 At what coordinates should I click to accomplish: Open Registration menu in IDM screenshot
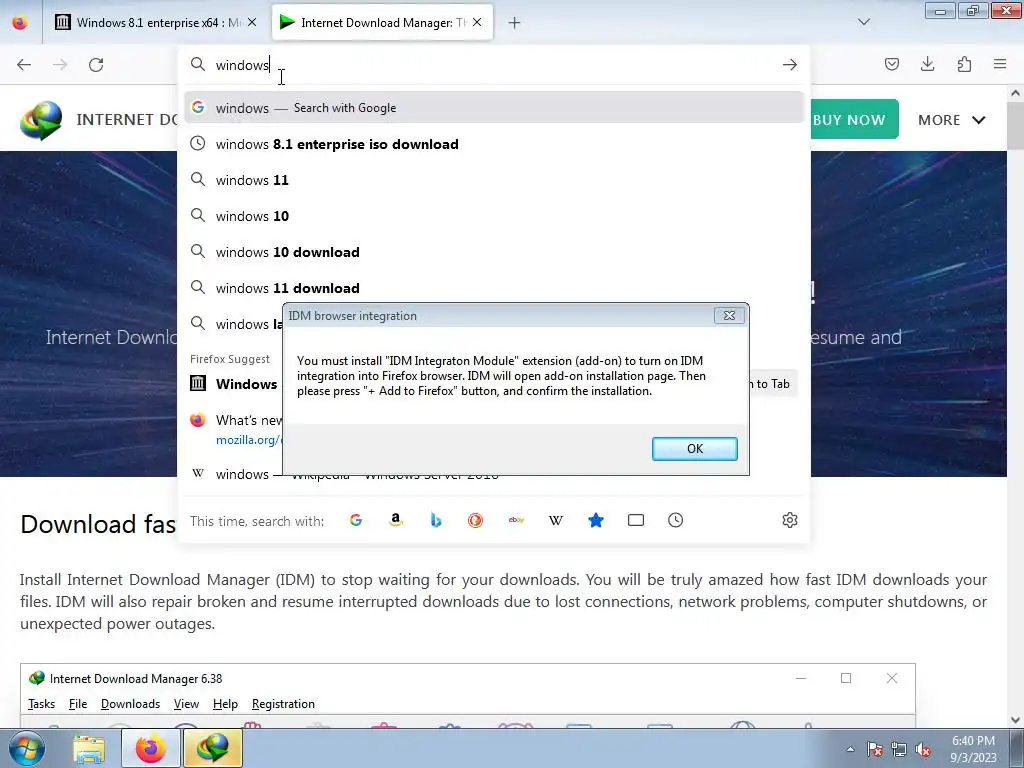pos(283,704)
